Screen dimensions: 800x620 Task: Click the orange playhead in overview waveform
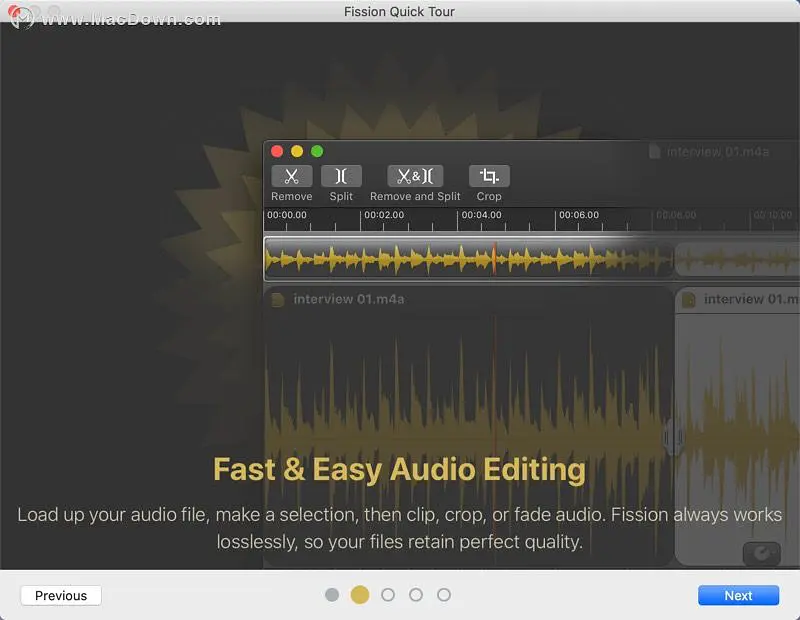click(x=494, y=259)
